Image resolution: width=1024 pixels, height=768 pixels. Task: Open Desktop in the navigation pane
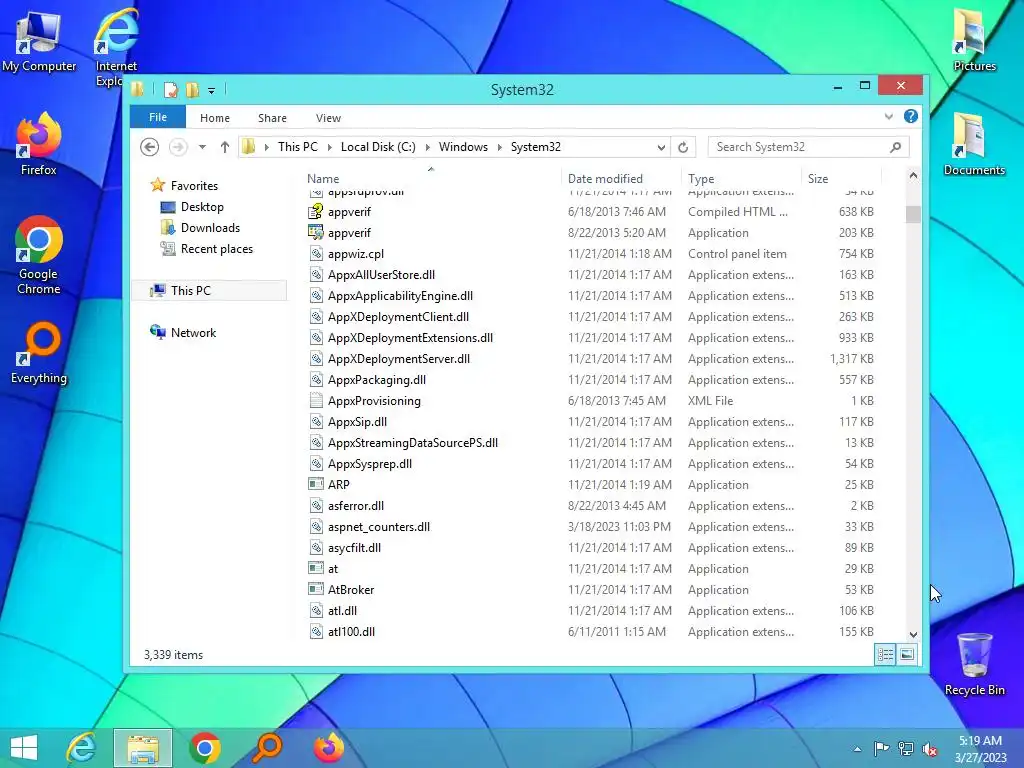coord(202,206)
